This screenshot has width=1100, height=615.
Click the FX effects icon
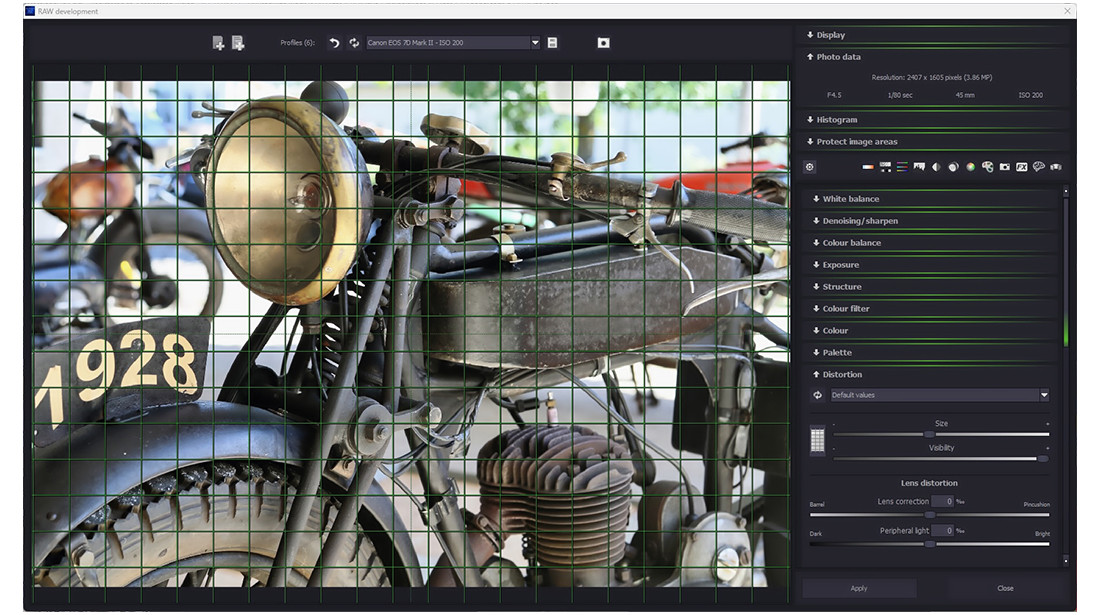pos(1021,167)
